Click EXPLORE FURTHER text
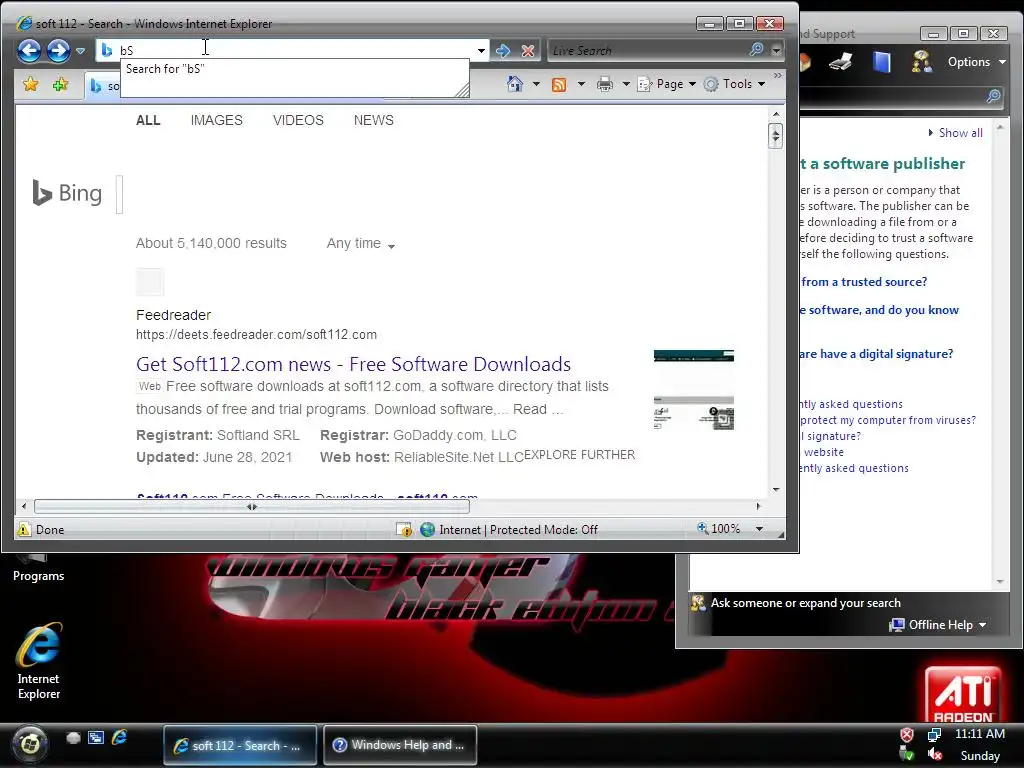Viewport: 1024px width, 768px height. tap(579, 455)
